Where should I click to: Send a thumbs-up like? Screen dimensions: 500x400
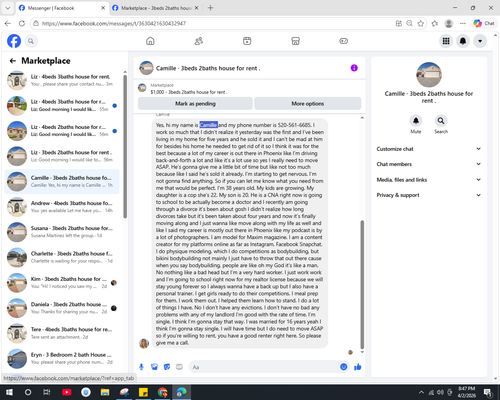[358, 367]
